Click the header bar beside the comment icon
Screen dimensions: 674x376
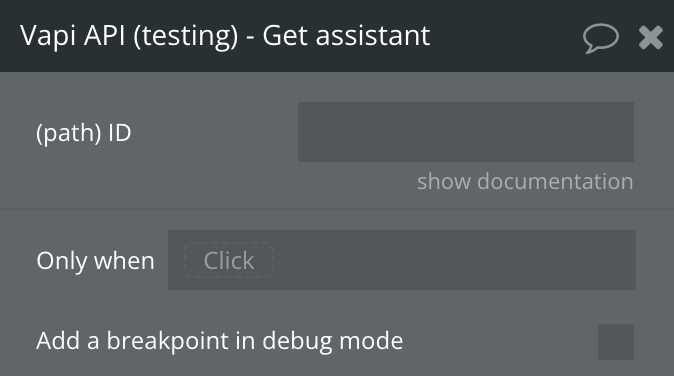pyautogui.click(x=507, y=36)
